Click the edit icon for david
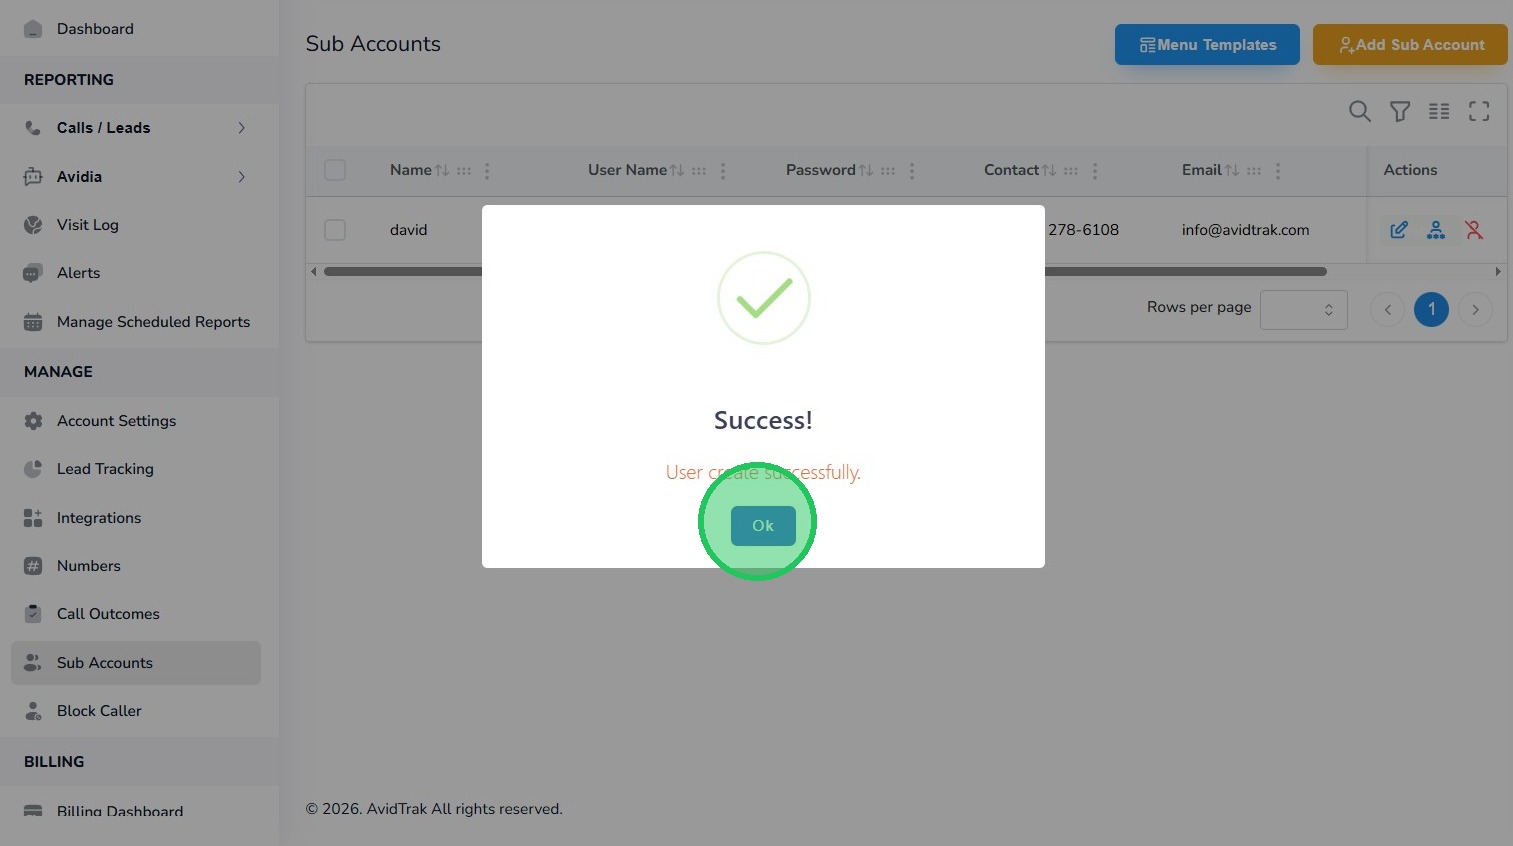This screenshot has height=846, width=1513. 1398,230
